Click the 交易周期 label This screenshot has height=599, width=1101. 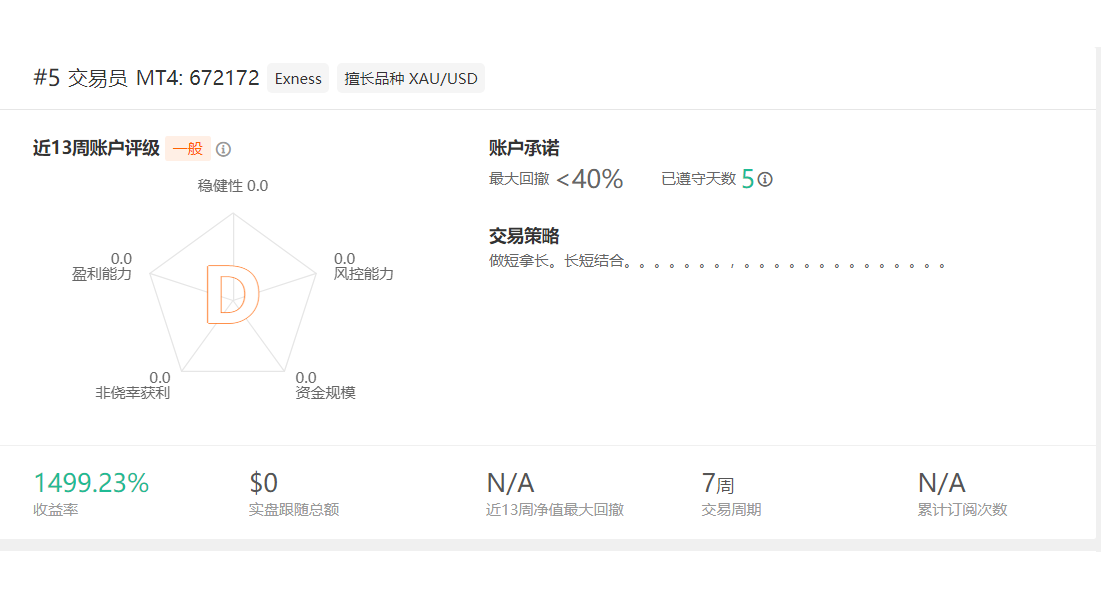tap(731, 510)
